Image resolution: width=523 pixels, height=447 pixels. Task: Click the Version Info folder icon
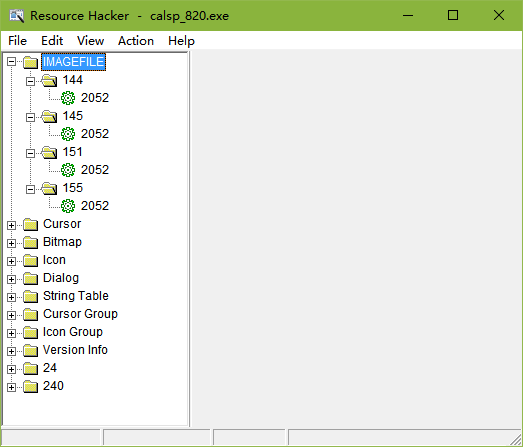[30, 351]
